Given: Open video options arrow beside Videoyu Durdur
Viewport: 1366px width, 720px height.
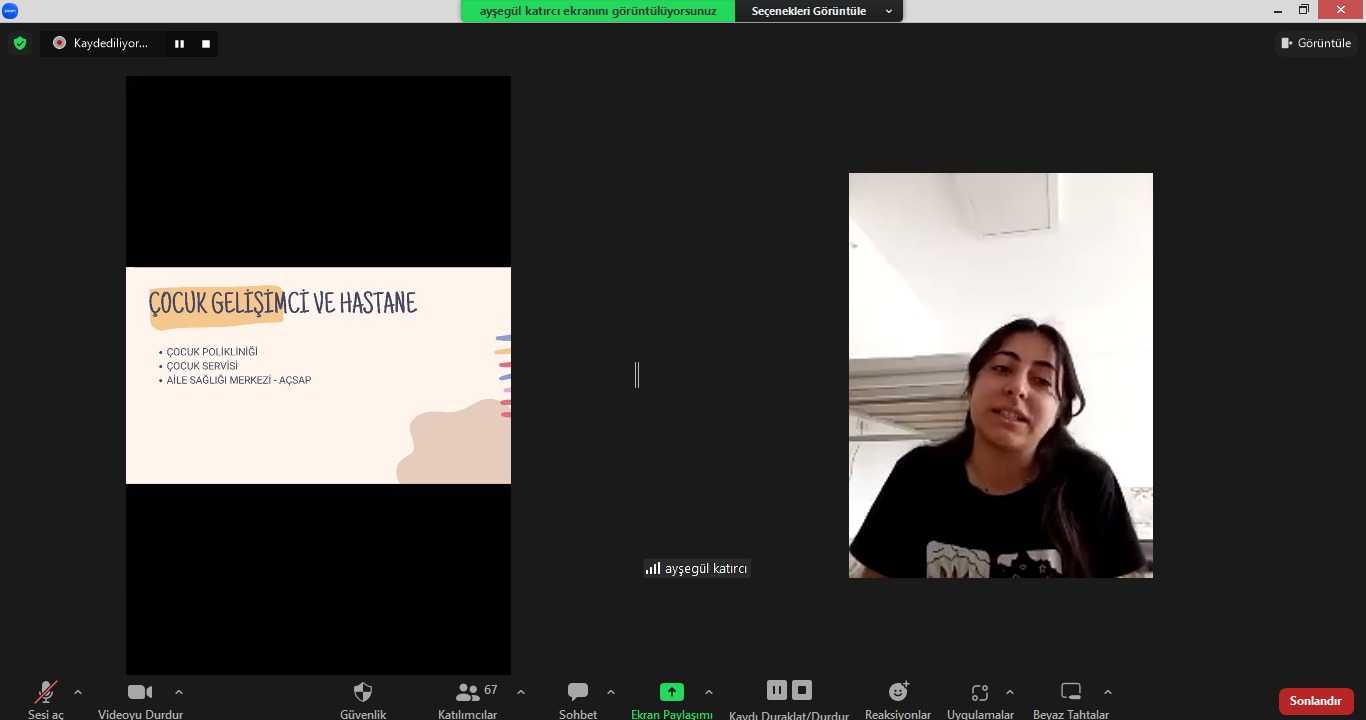Looking at the screenshot, I should (179, 692).
